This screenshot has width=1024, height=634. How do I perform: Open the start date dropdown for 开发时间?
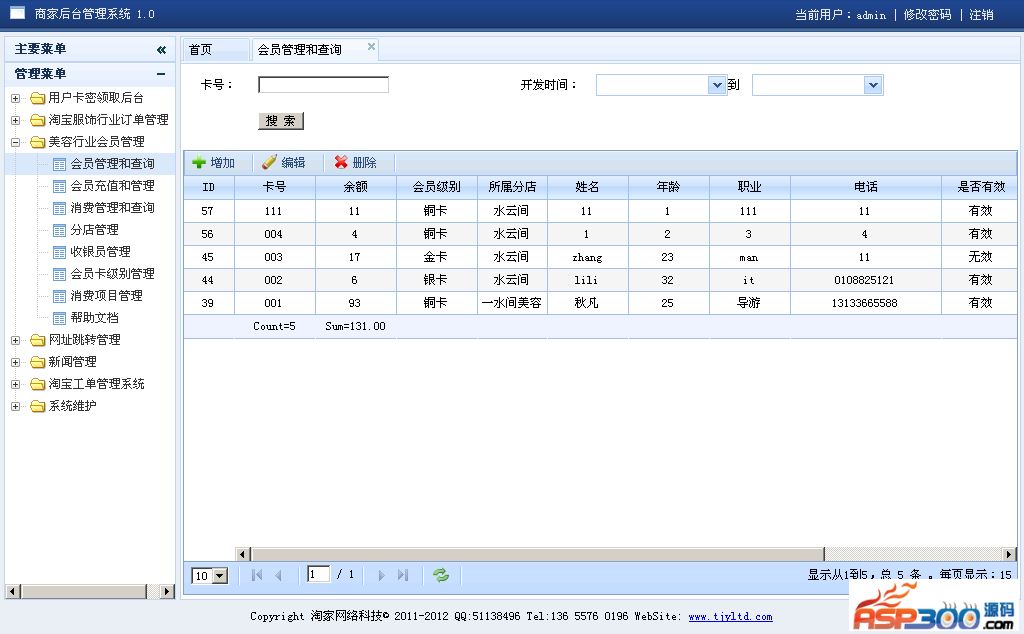tap(716, 85)
